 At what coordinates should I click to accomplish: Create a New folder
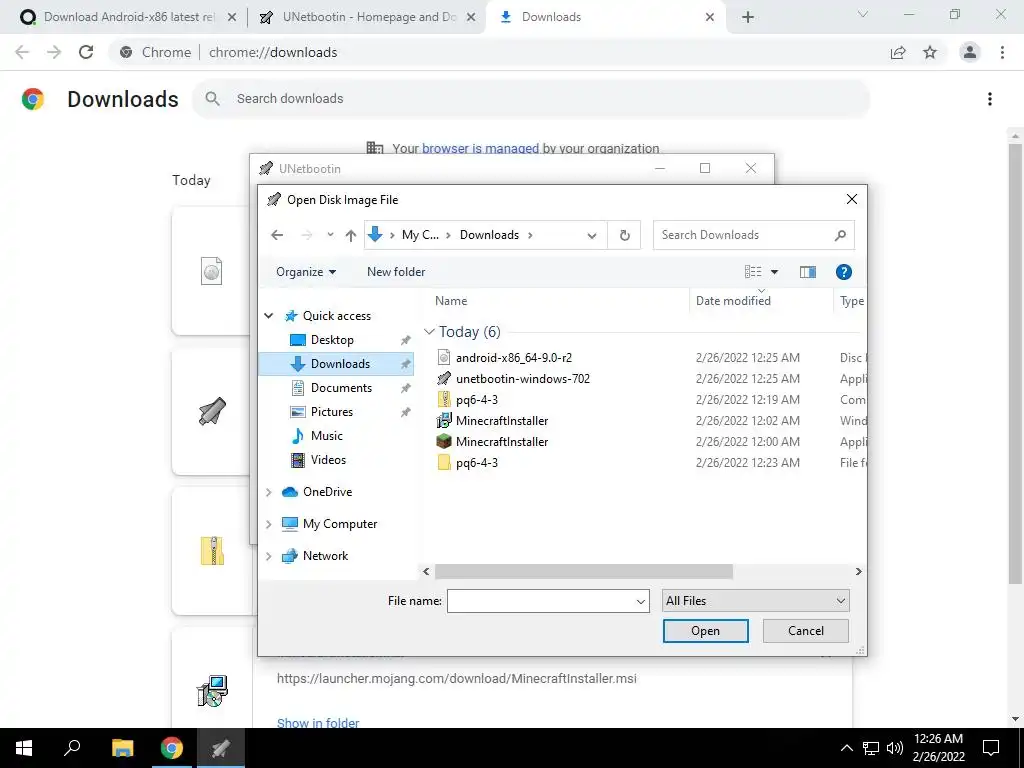[396, 272]
